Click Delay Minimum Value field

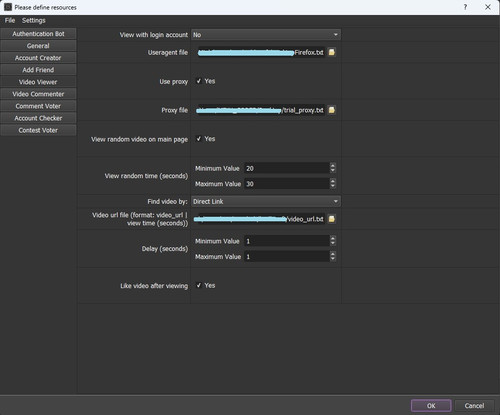(287, 241)
